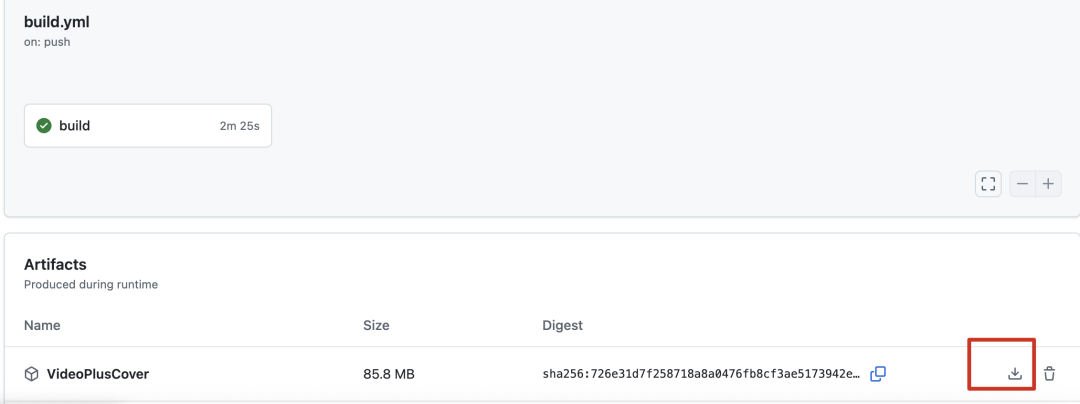Zoom out the workflow graph with minus
The image size is (1080, 404).
click(1023, 184)
